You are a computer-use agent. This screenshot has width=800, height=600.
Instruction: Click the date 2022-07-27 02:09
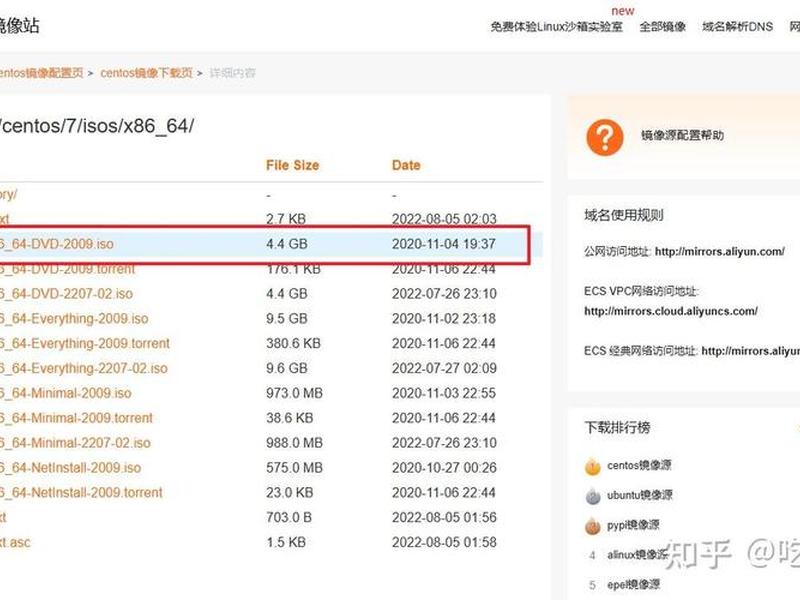click(x=444, y=368)
